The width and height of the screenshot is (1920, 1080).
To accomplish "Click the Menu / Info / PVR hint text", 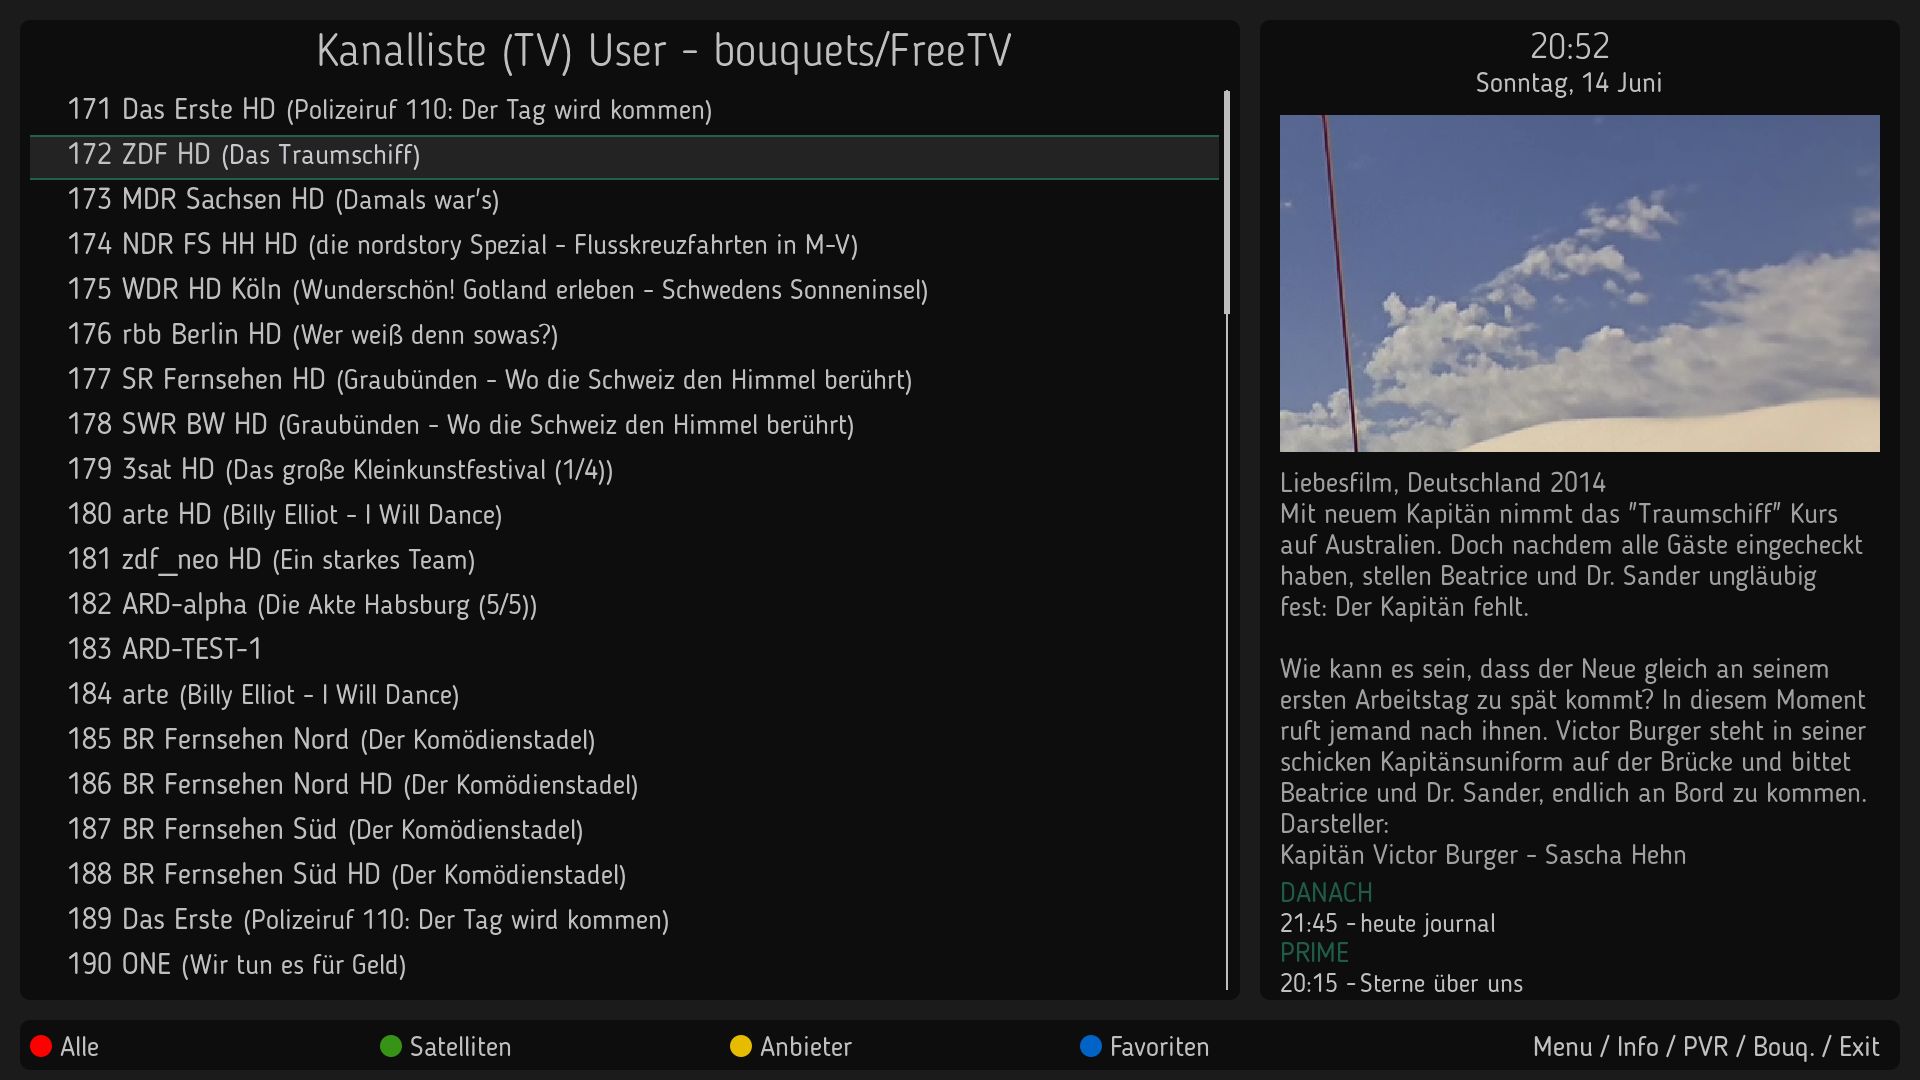I will 1705,1047.
